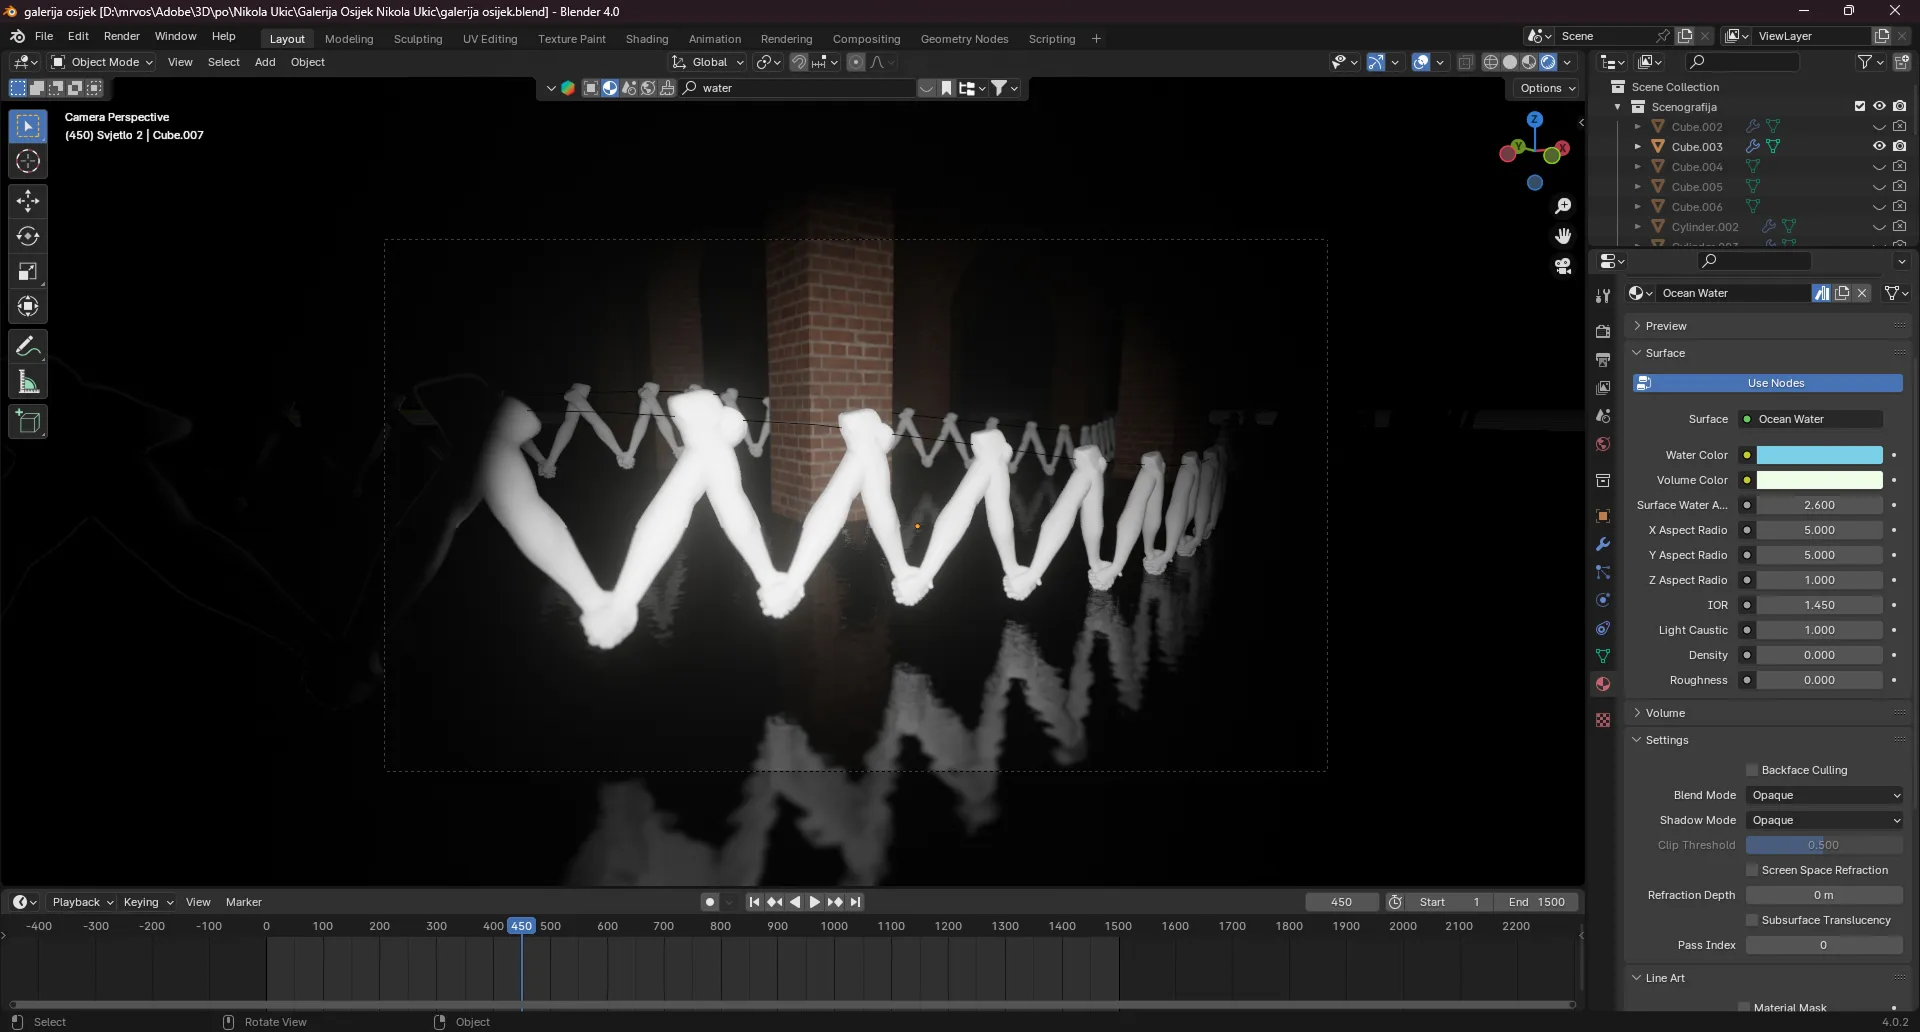Toggle viewport visibility of Cube.003
The image size is (1920, 1032).
[x=1879, y=146]
